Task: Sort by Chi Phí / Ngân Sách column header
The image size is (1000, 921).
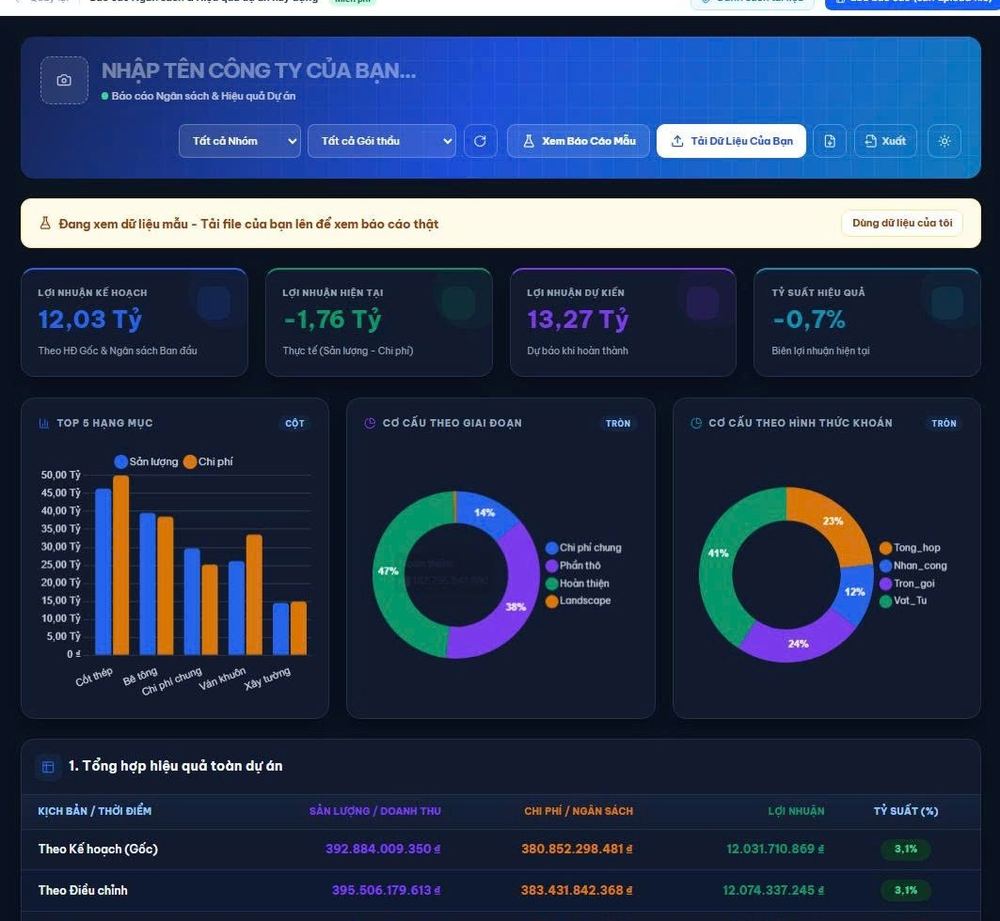Action: pos(578,811)
